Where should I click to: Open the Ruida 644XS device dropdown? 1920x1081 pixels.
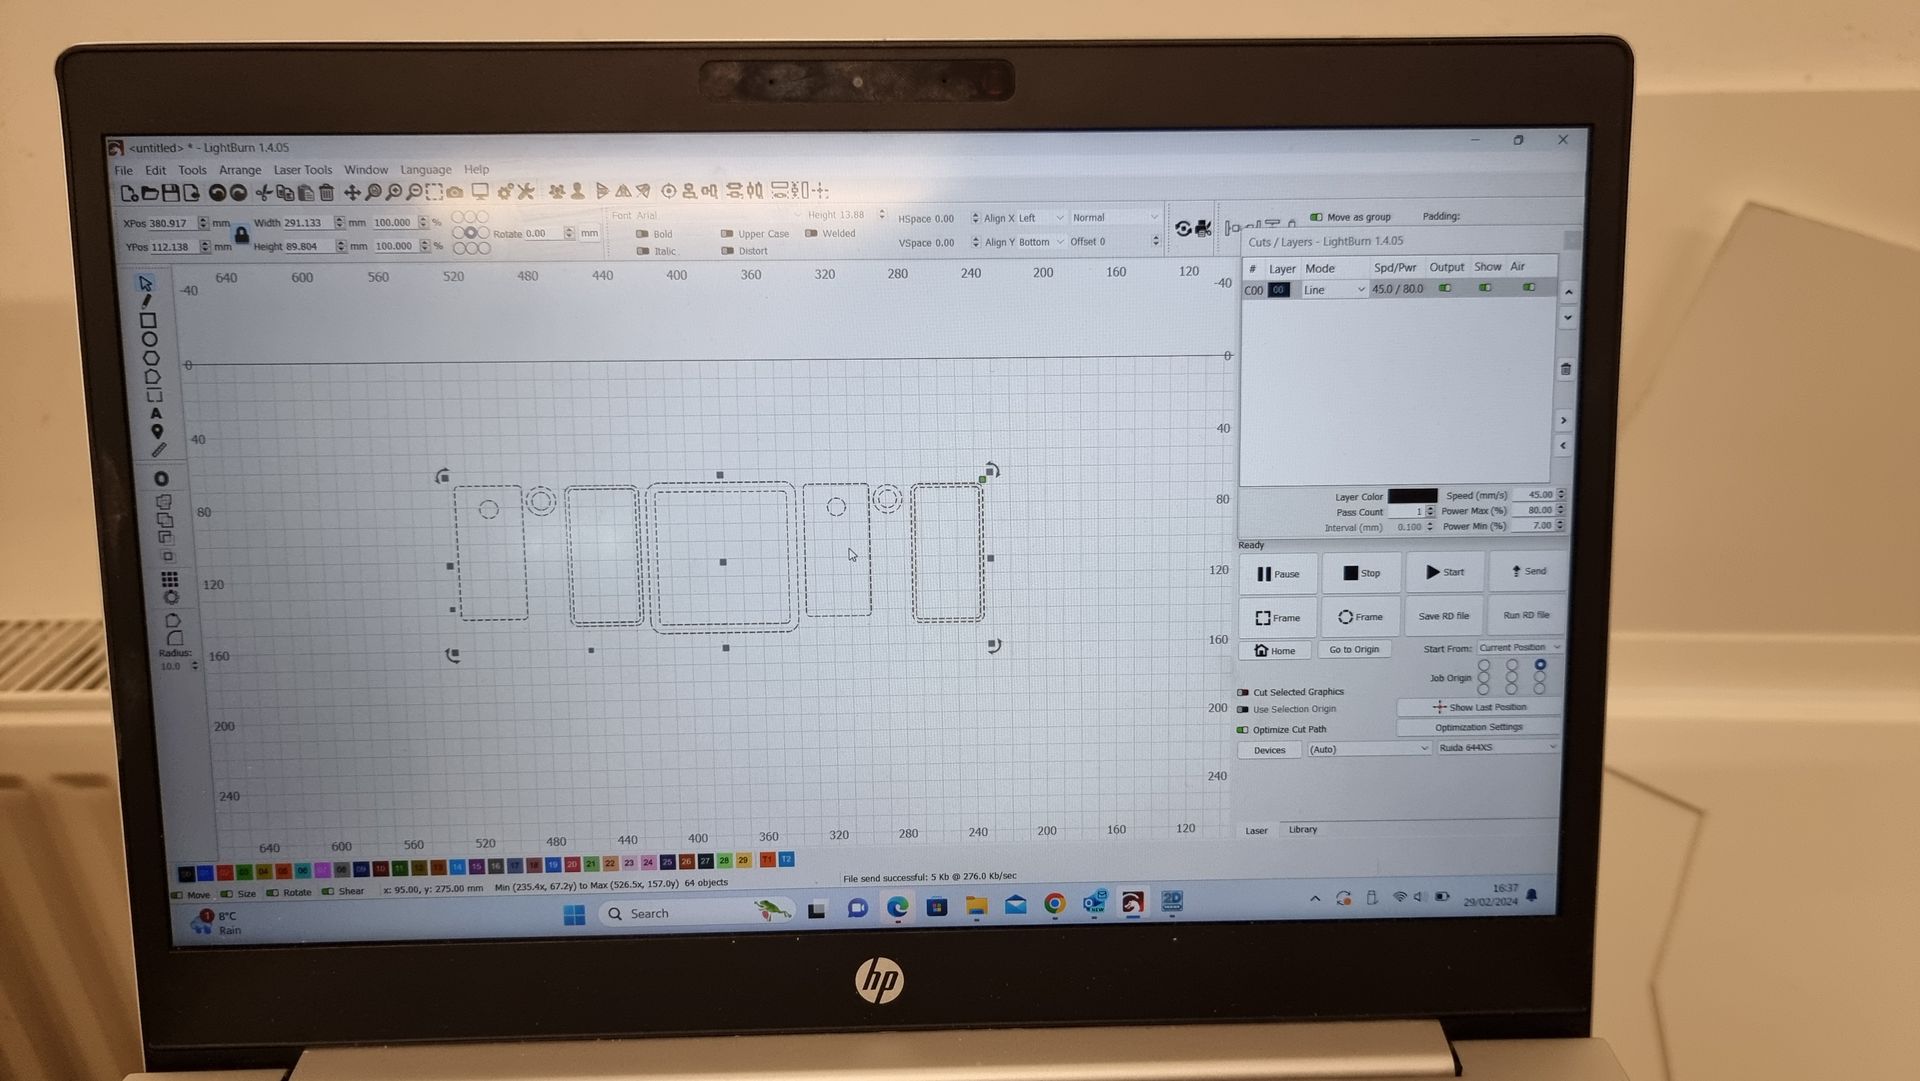point(1497,748)
